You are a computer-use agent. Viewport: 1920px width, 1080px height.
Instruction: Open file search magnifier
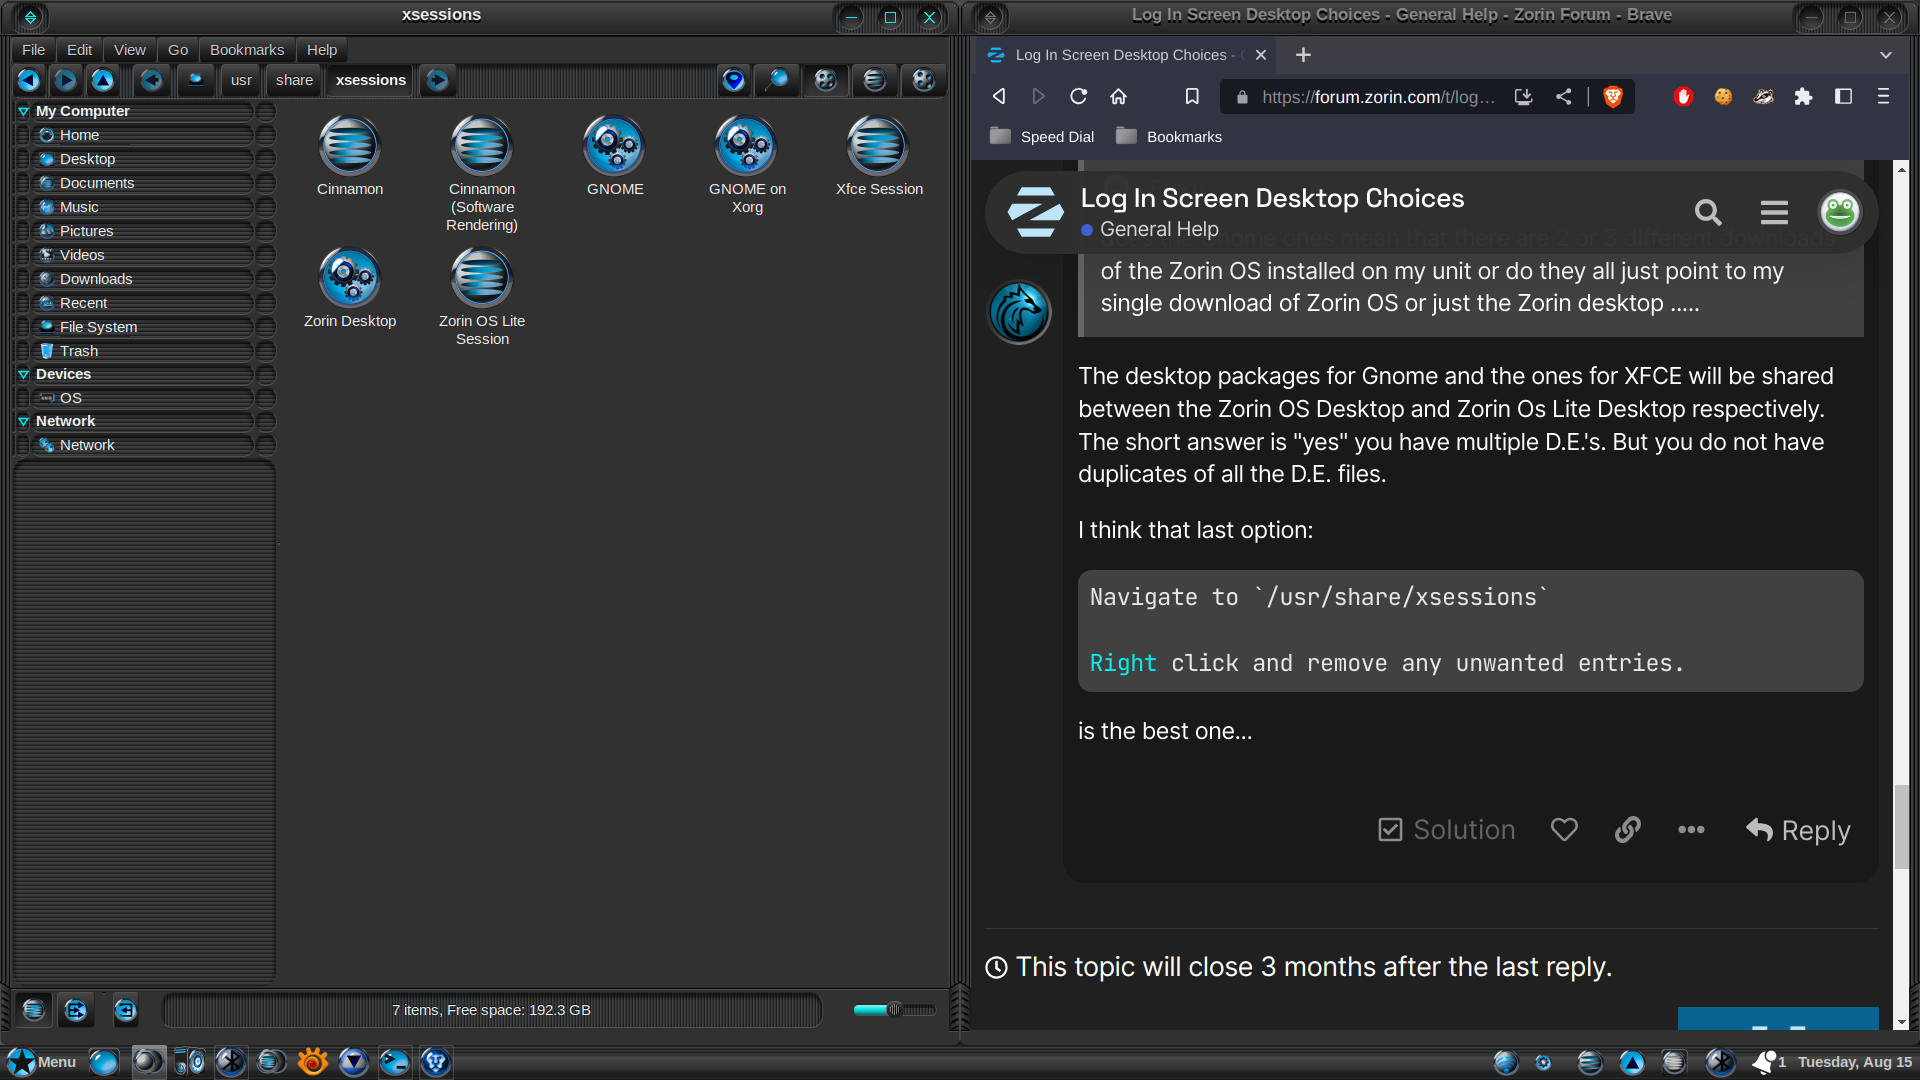(778, 80)
